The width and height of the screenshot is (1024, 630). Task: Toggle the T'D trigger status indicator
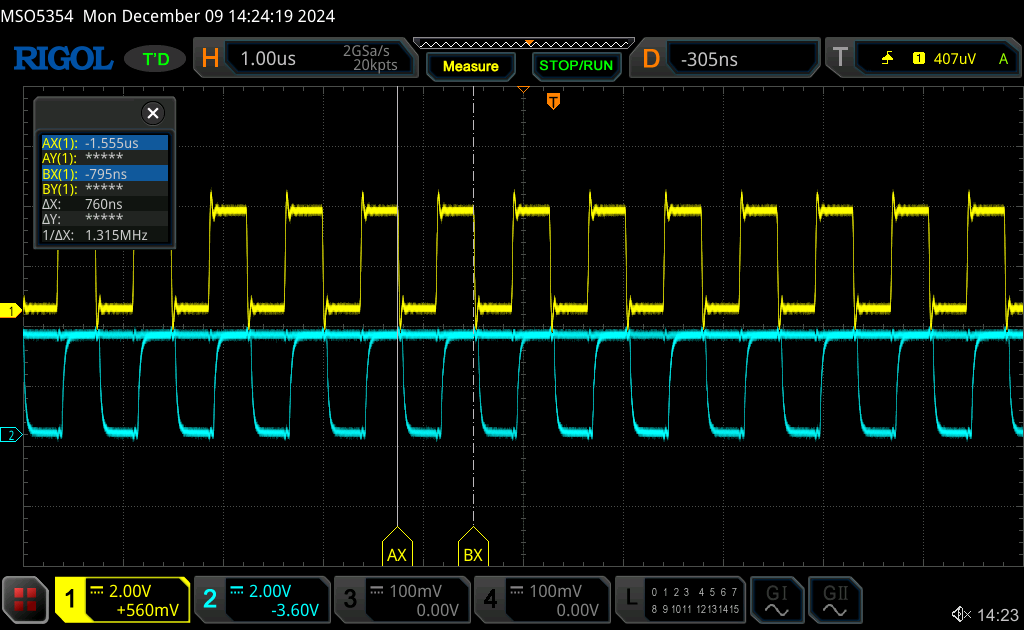point(154,58)
